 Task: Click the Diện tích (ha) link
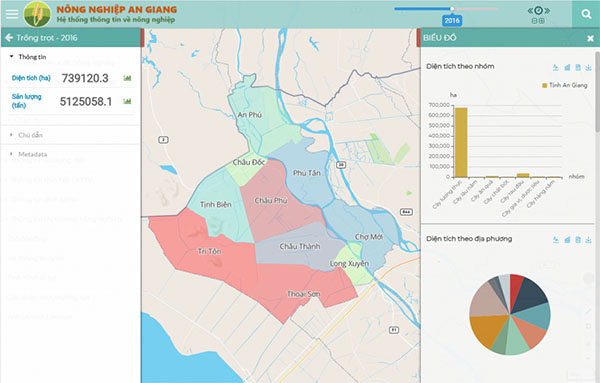[x=31, y=78]
